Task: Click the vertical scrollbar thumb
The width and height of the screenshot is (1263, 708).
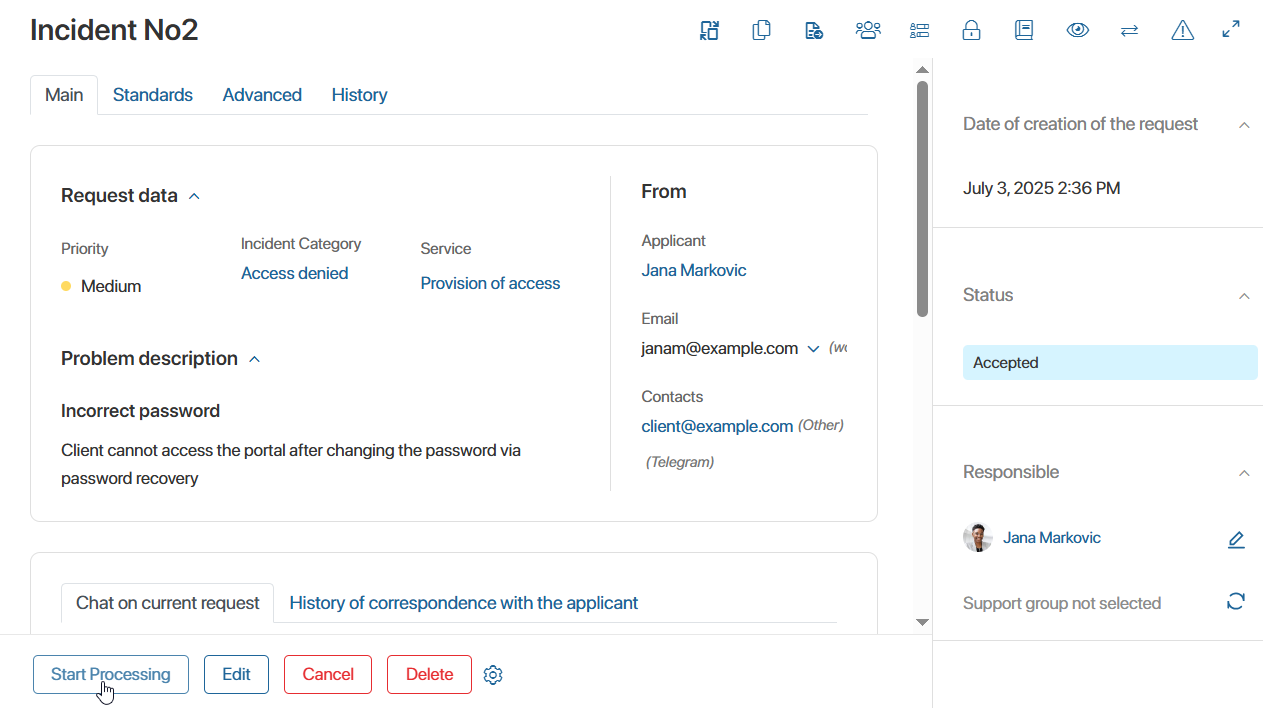Action: coord(922,199)
